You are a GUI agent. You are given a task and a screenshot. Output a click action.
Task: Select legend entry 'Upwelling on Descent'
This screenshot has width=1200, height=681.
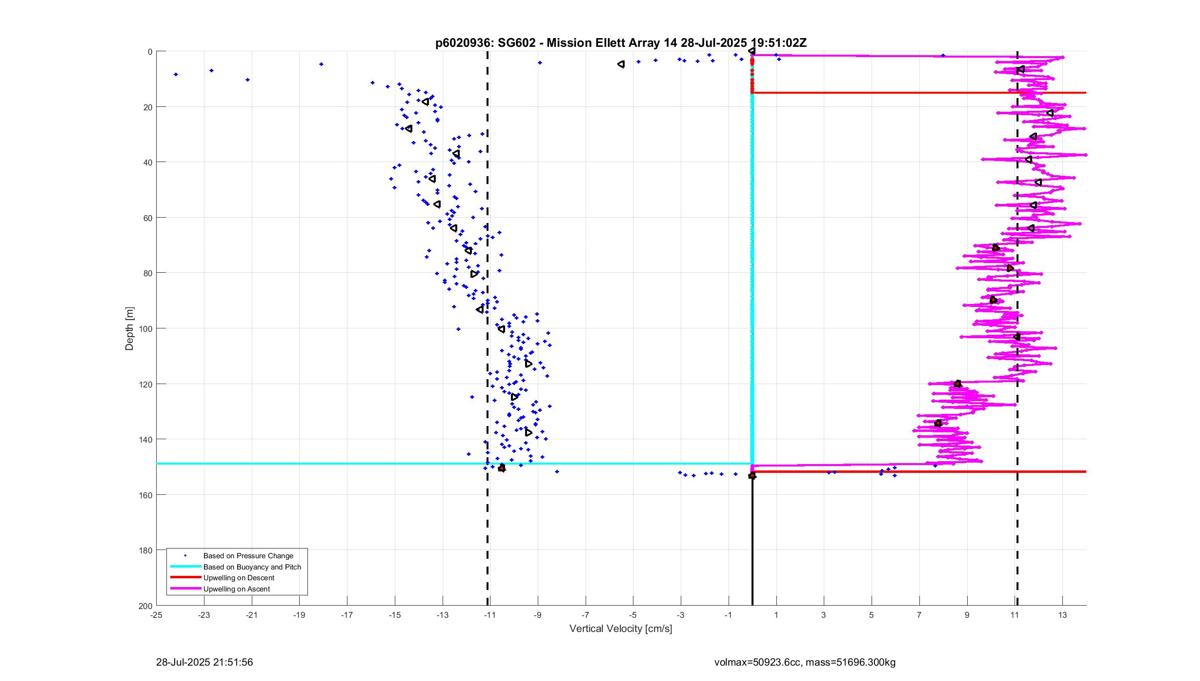click(x=239, y=578)
